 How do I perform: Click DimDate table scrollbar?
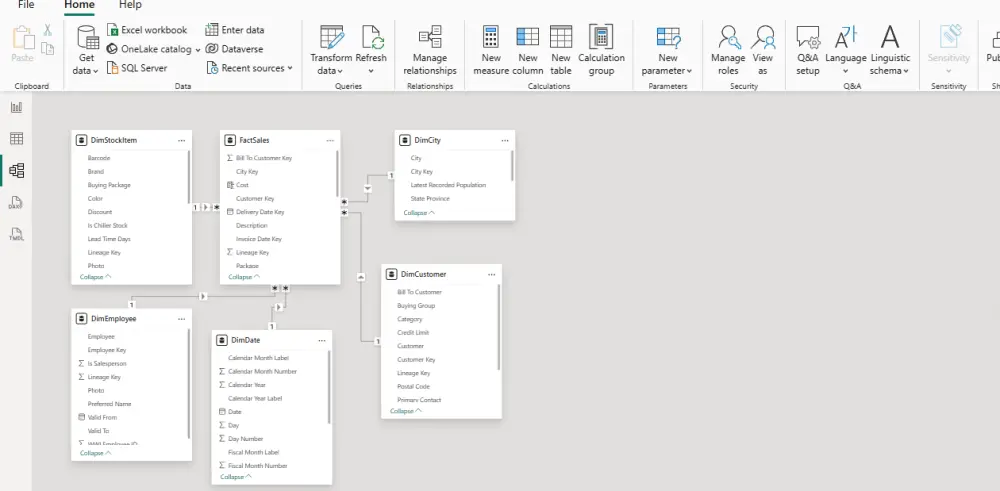(329, 387)
